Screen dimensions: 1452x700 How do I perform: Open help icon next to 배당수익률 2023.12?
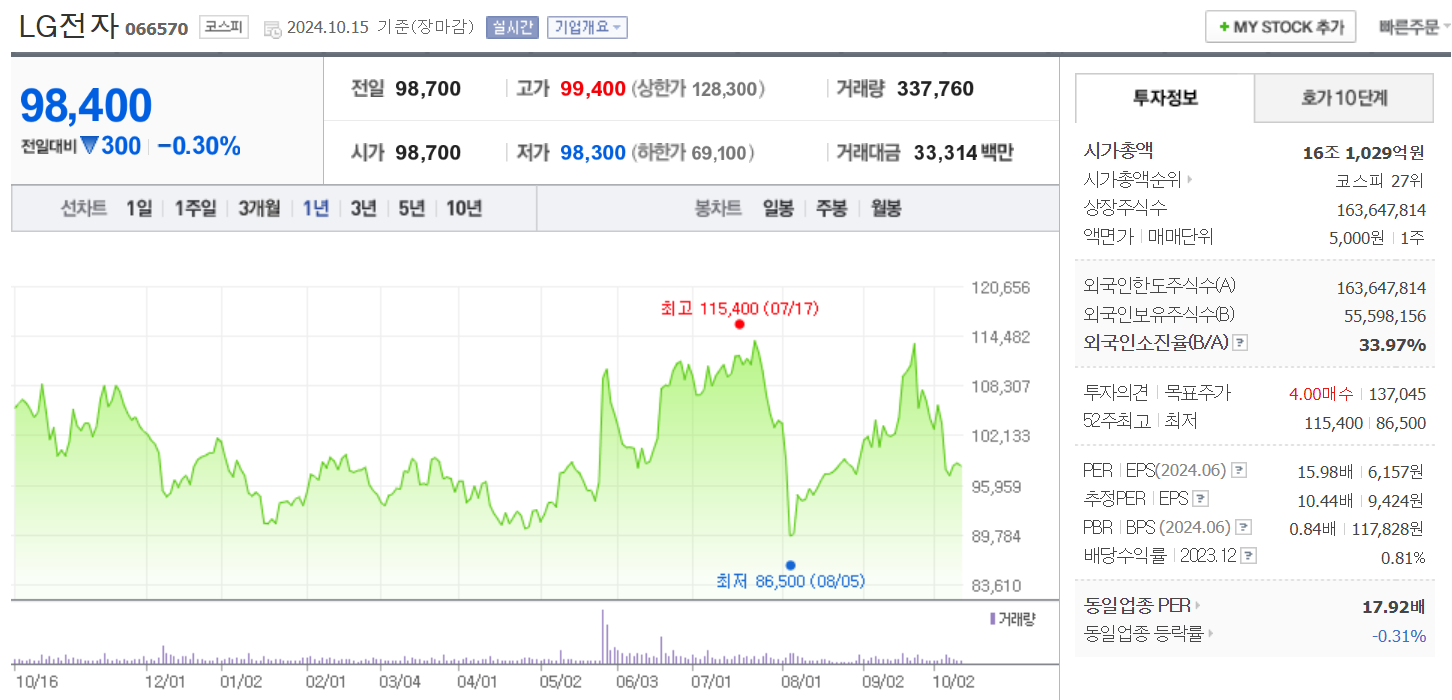(1249, 557)
